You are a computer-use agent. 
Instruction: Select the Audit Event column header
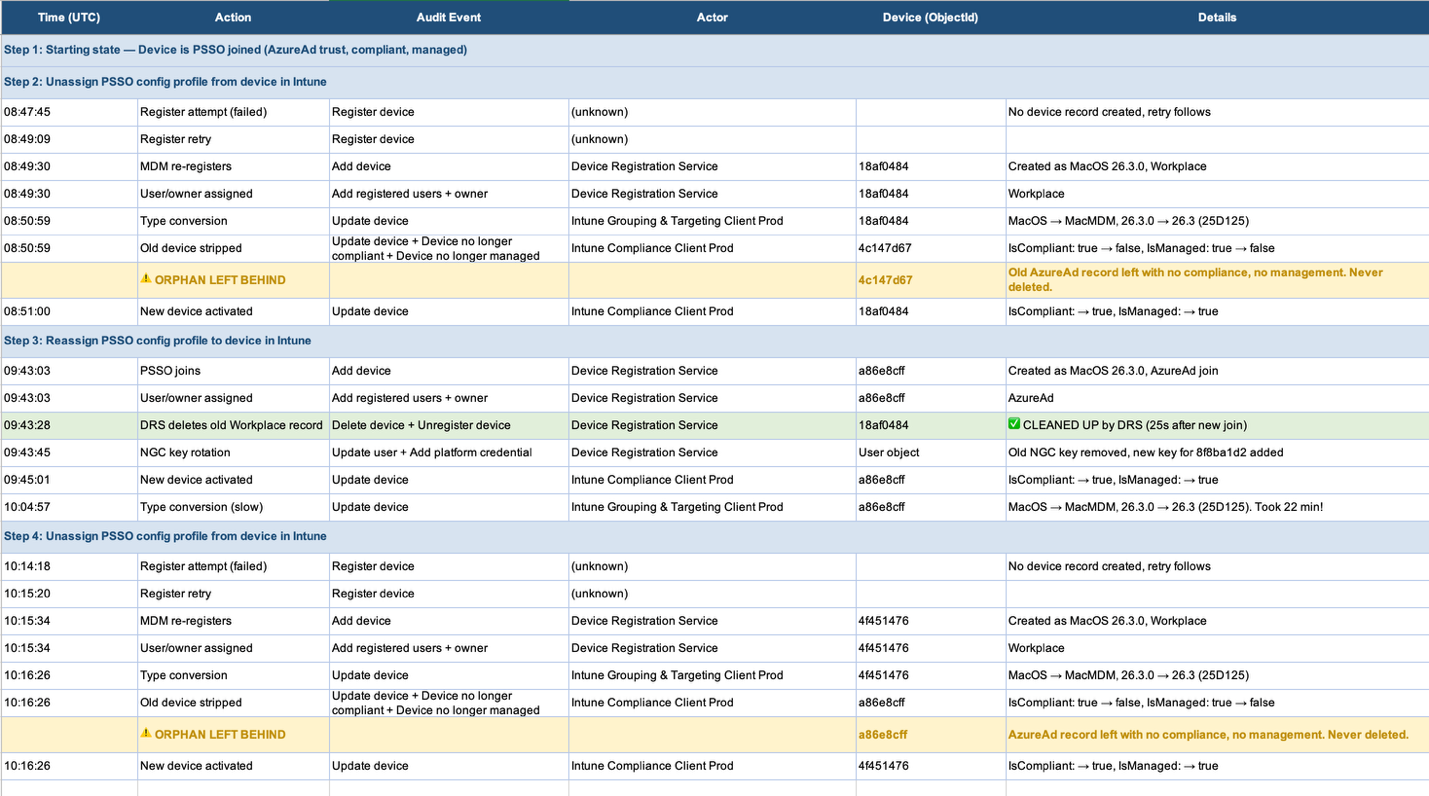[x=448, y=17]
